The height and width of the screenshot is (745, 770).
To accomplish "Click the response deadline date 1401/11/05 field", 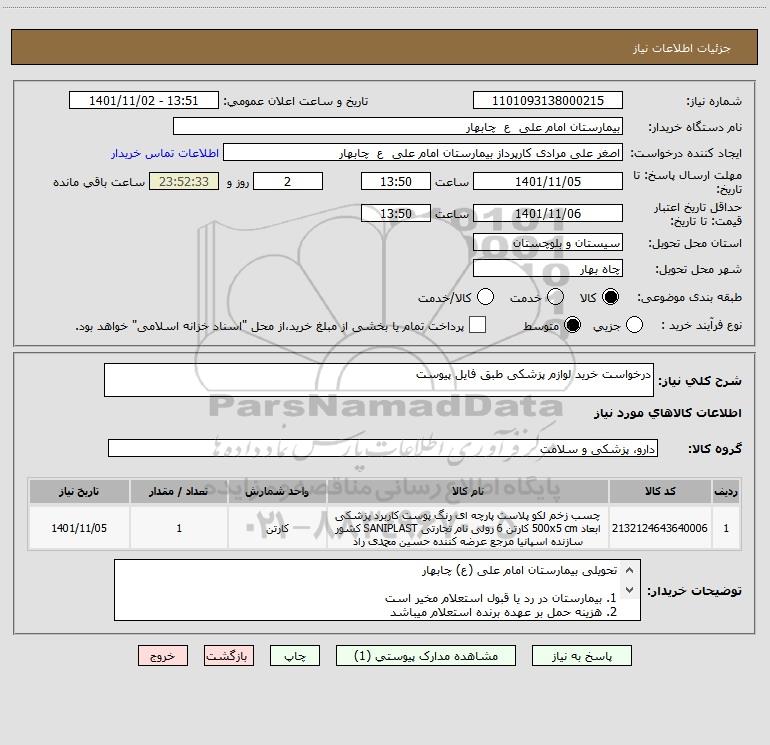I will (548, 181).
